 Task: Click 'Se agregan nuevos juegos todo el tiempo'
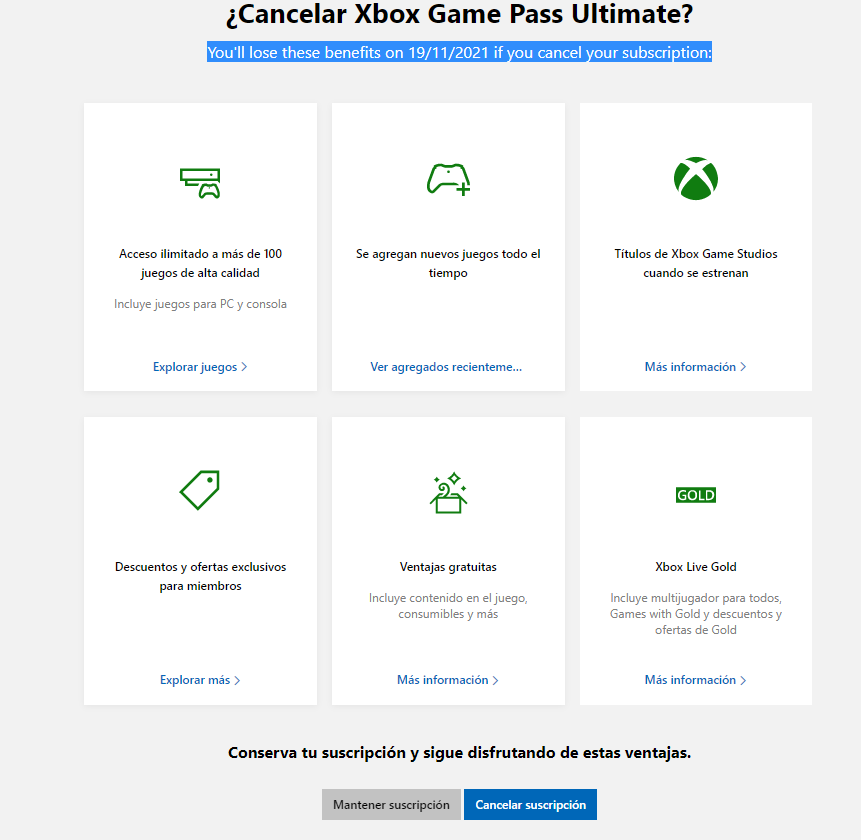click(x=448, y=263)
